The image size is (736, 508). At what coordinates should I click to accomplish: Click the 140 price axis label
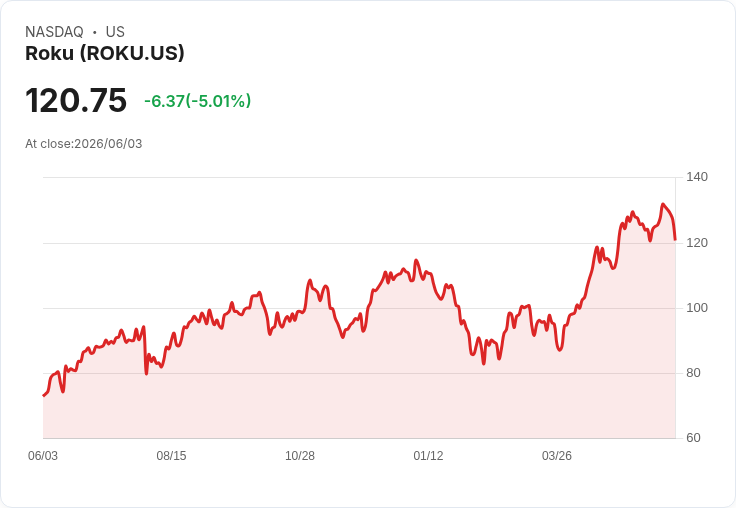pyautogui.click(x=697, y=177)
